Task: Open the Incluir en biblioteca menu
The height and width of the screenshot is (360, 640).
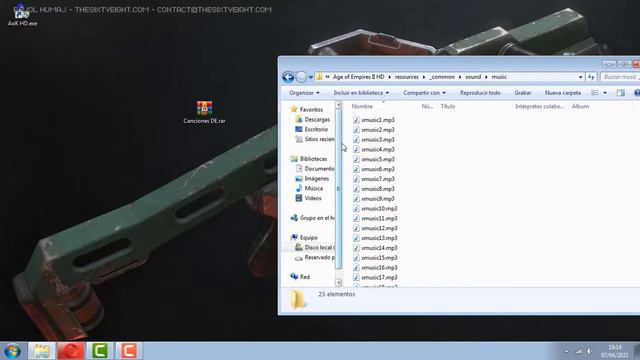Action: point(361,93)
